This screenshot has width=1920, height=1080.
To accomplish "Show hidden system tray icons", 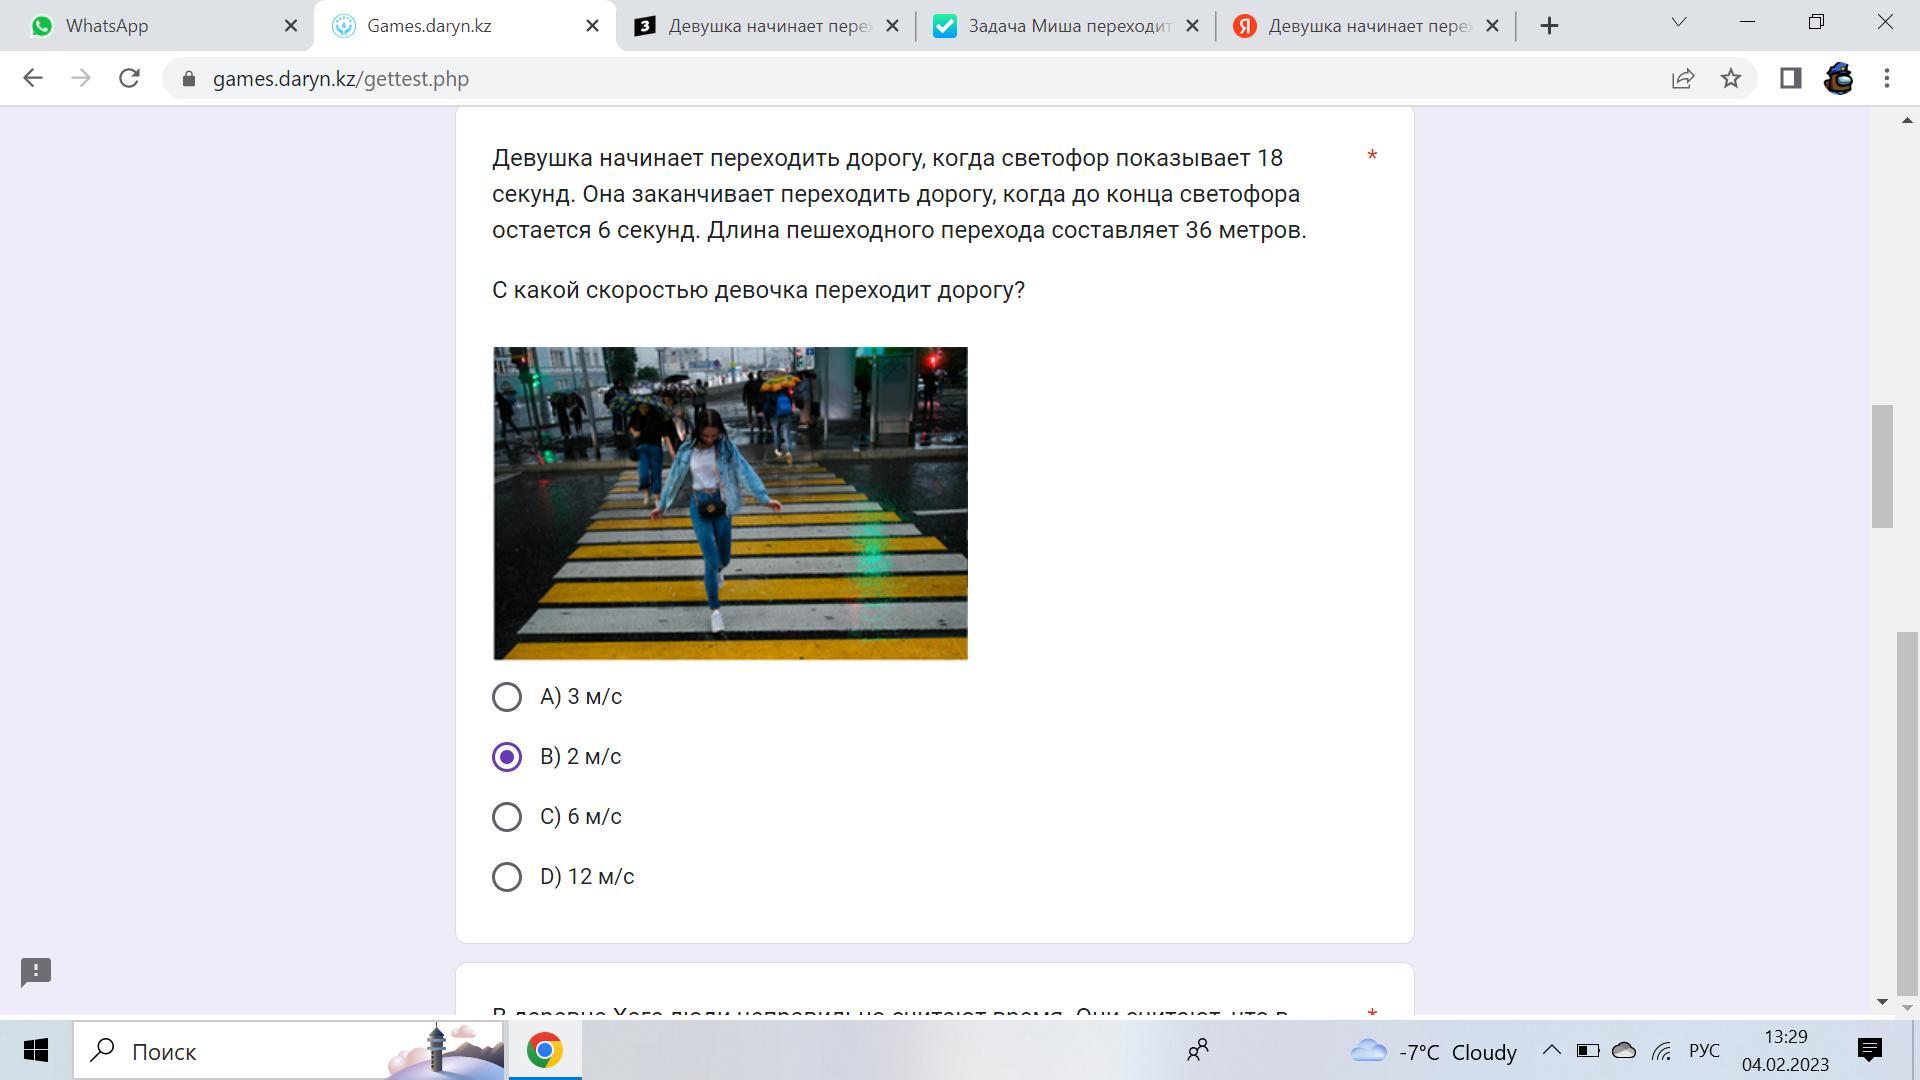I will click(1551, 1050).
